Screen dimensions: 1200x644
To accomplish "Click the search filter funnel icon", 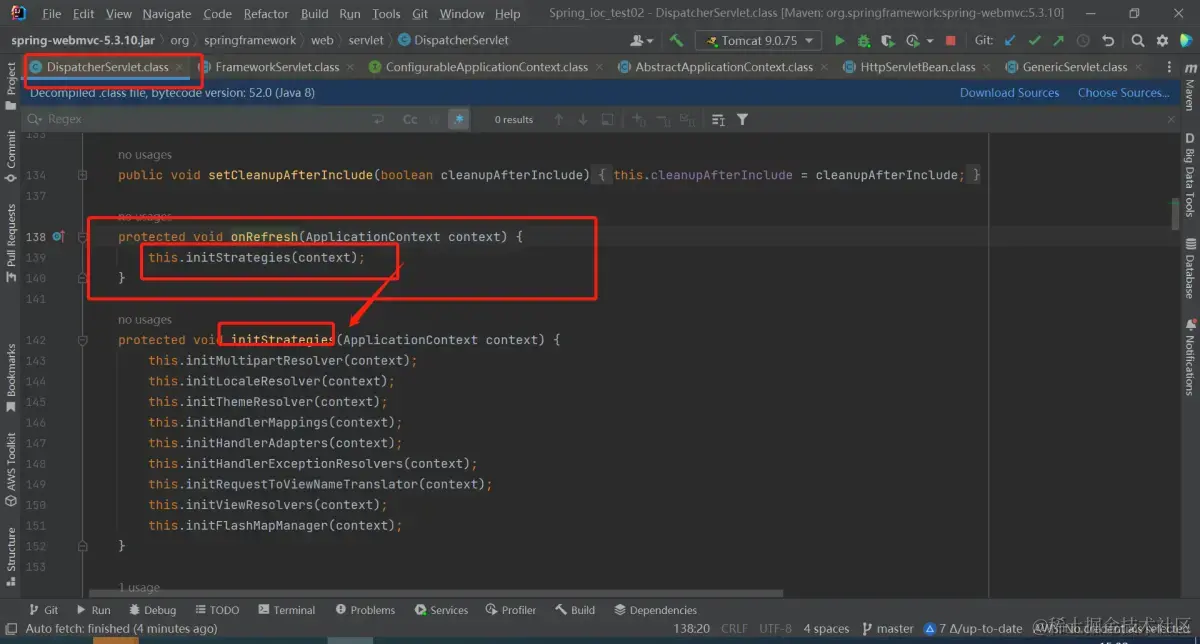I will [x=742, y=119].
